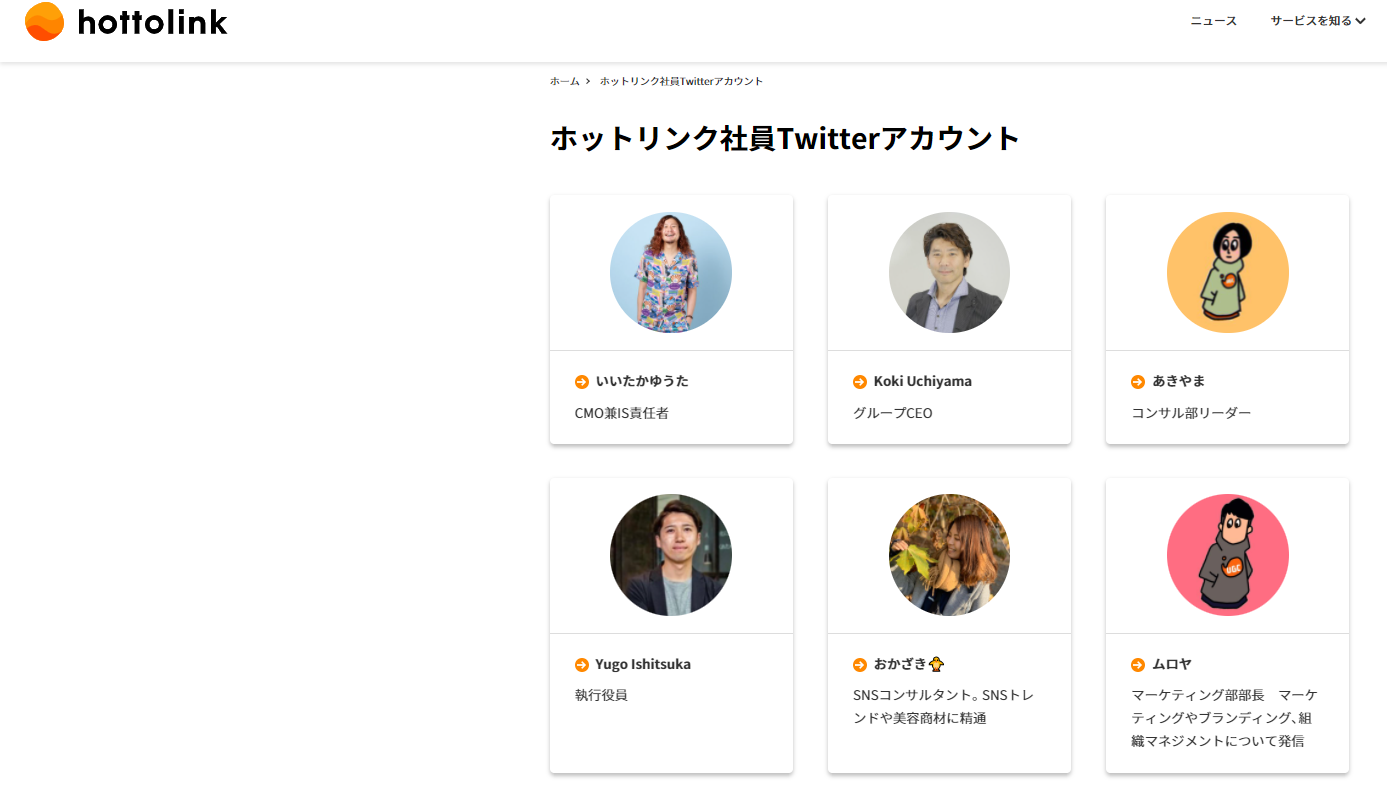Click the orange arrow icon beside Koki Uchiyama
This screenshot has height=790, width=1387.
[860, 382]
